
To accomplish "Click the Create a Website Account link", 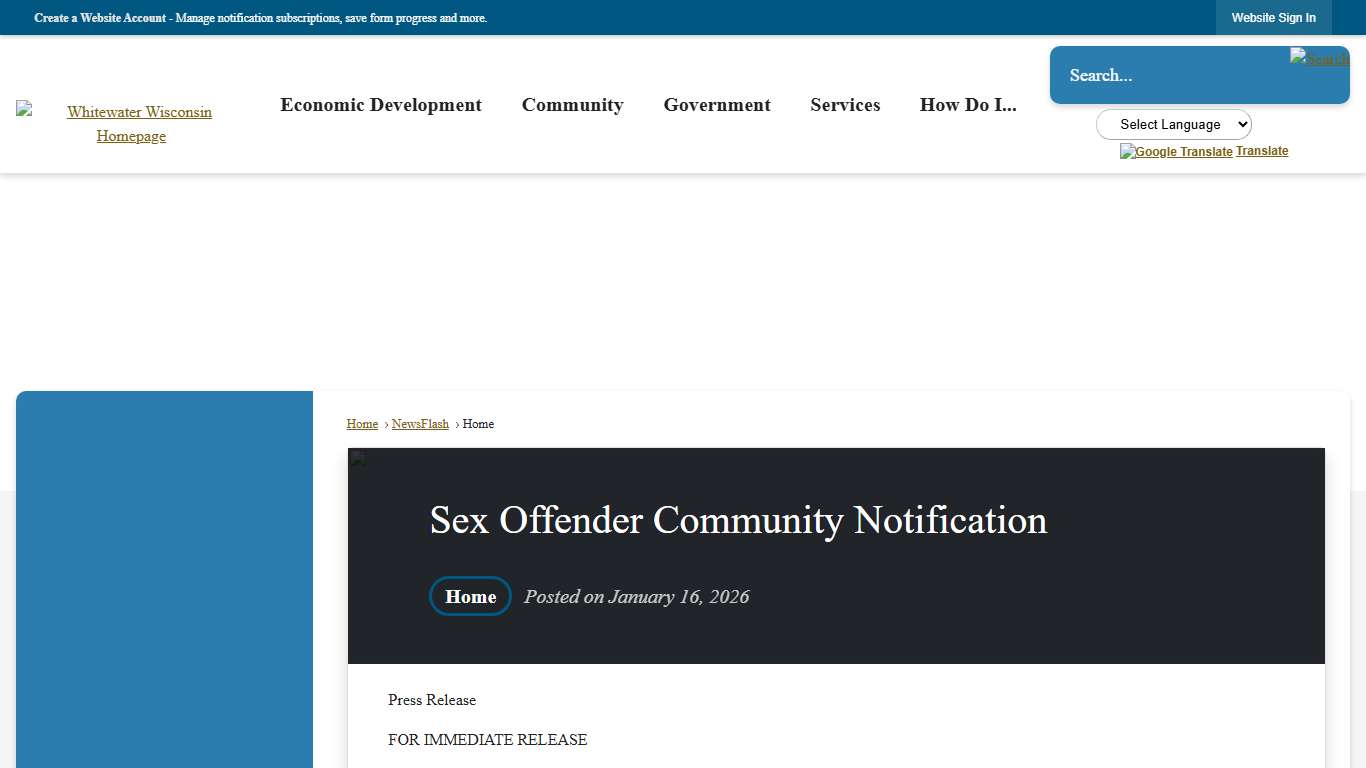I will 100,17.
